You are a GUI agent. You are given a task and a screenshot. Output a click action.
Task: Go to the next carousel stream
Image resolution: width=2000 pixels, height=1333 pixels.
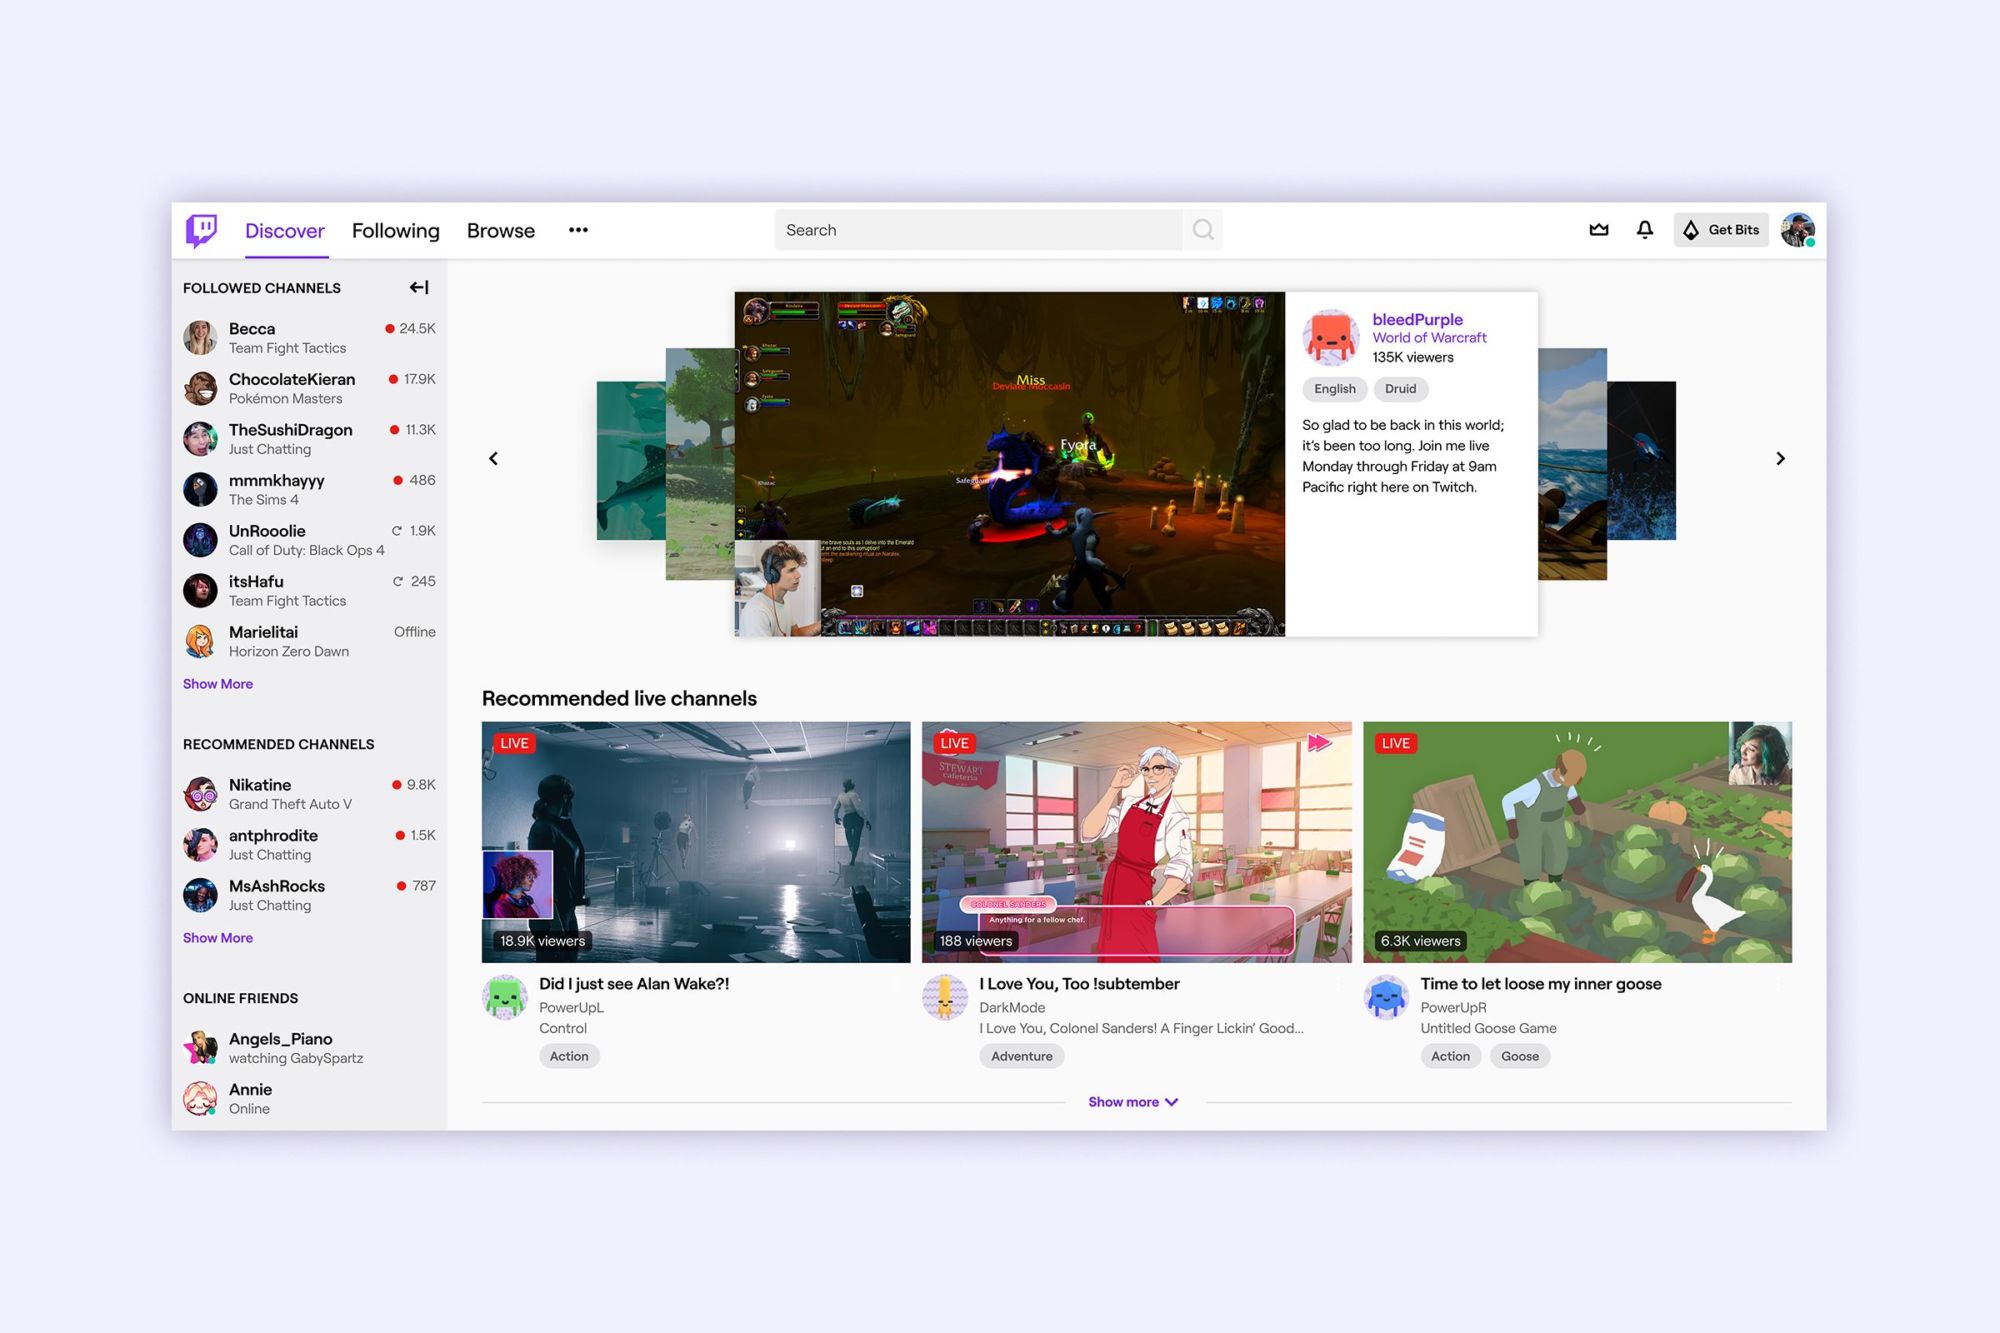pos(1780,459)
